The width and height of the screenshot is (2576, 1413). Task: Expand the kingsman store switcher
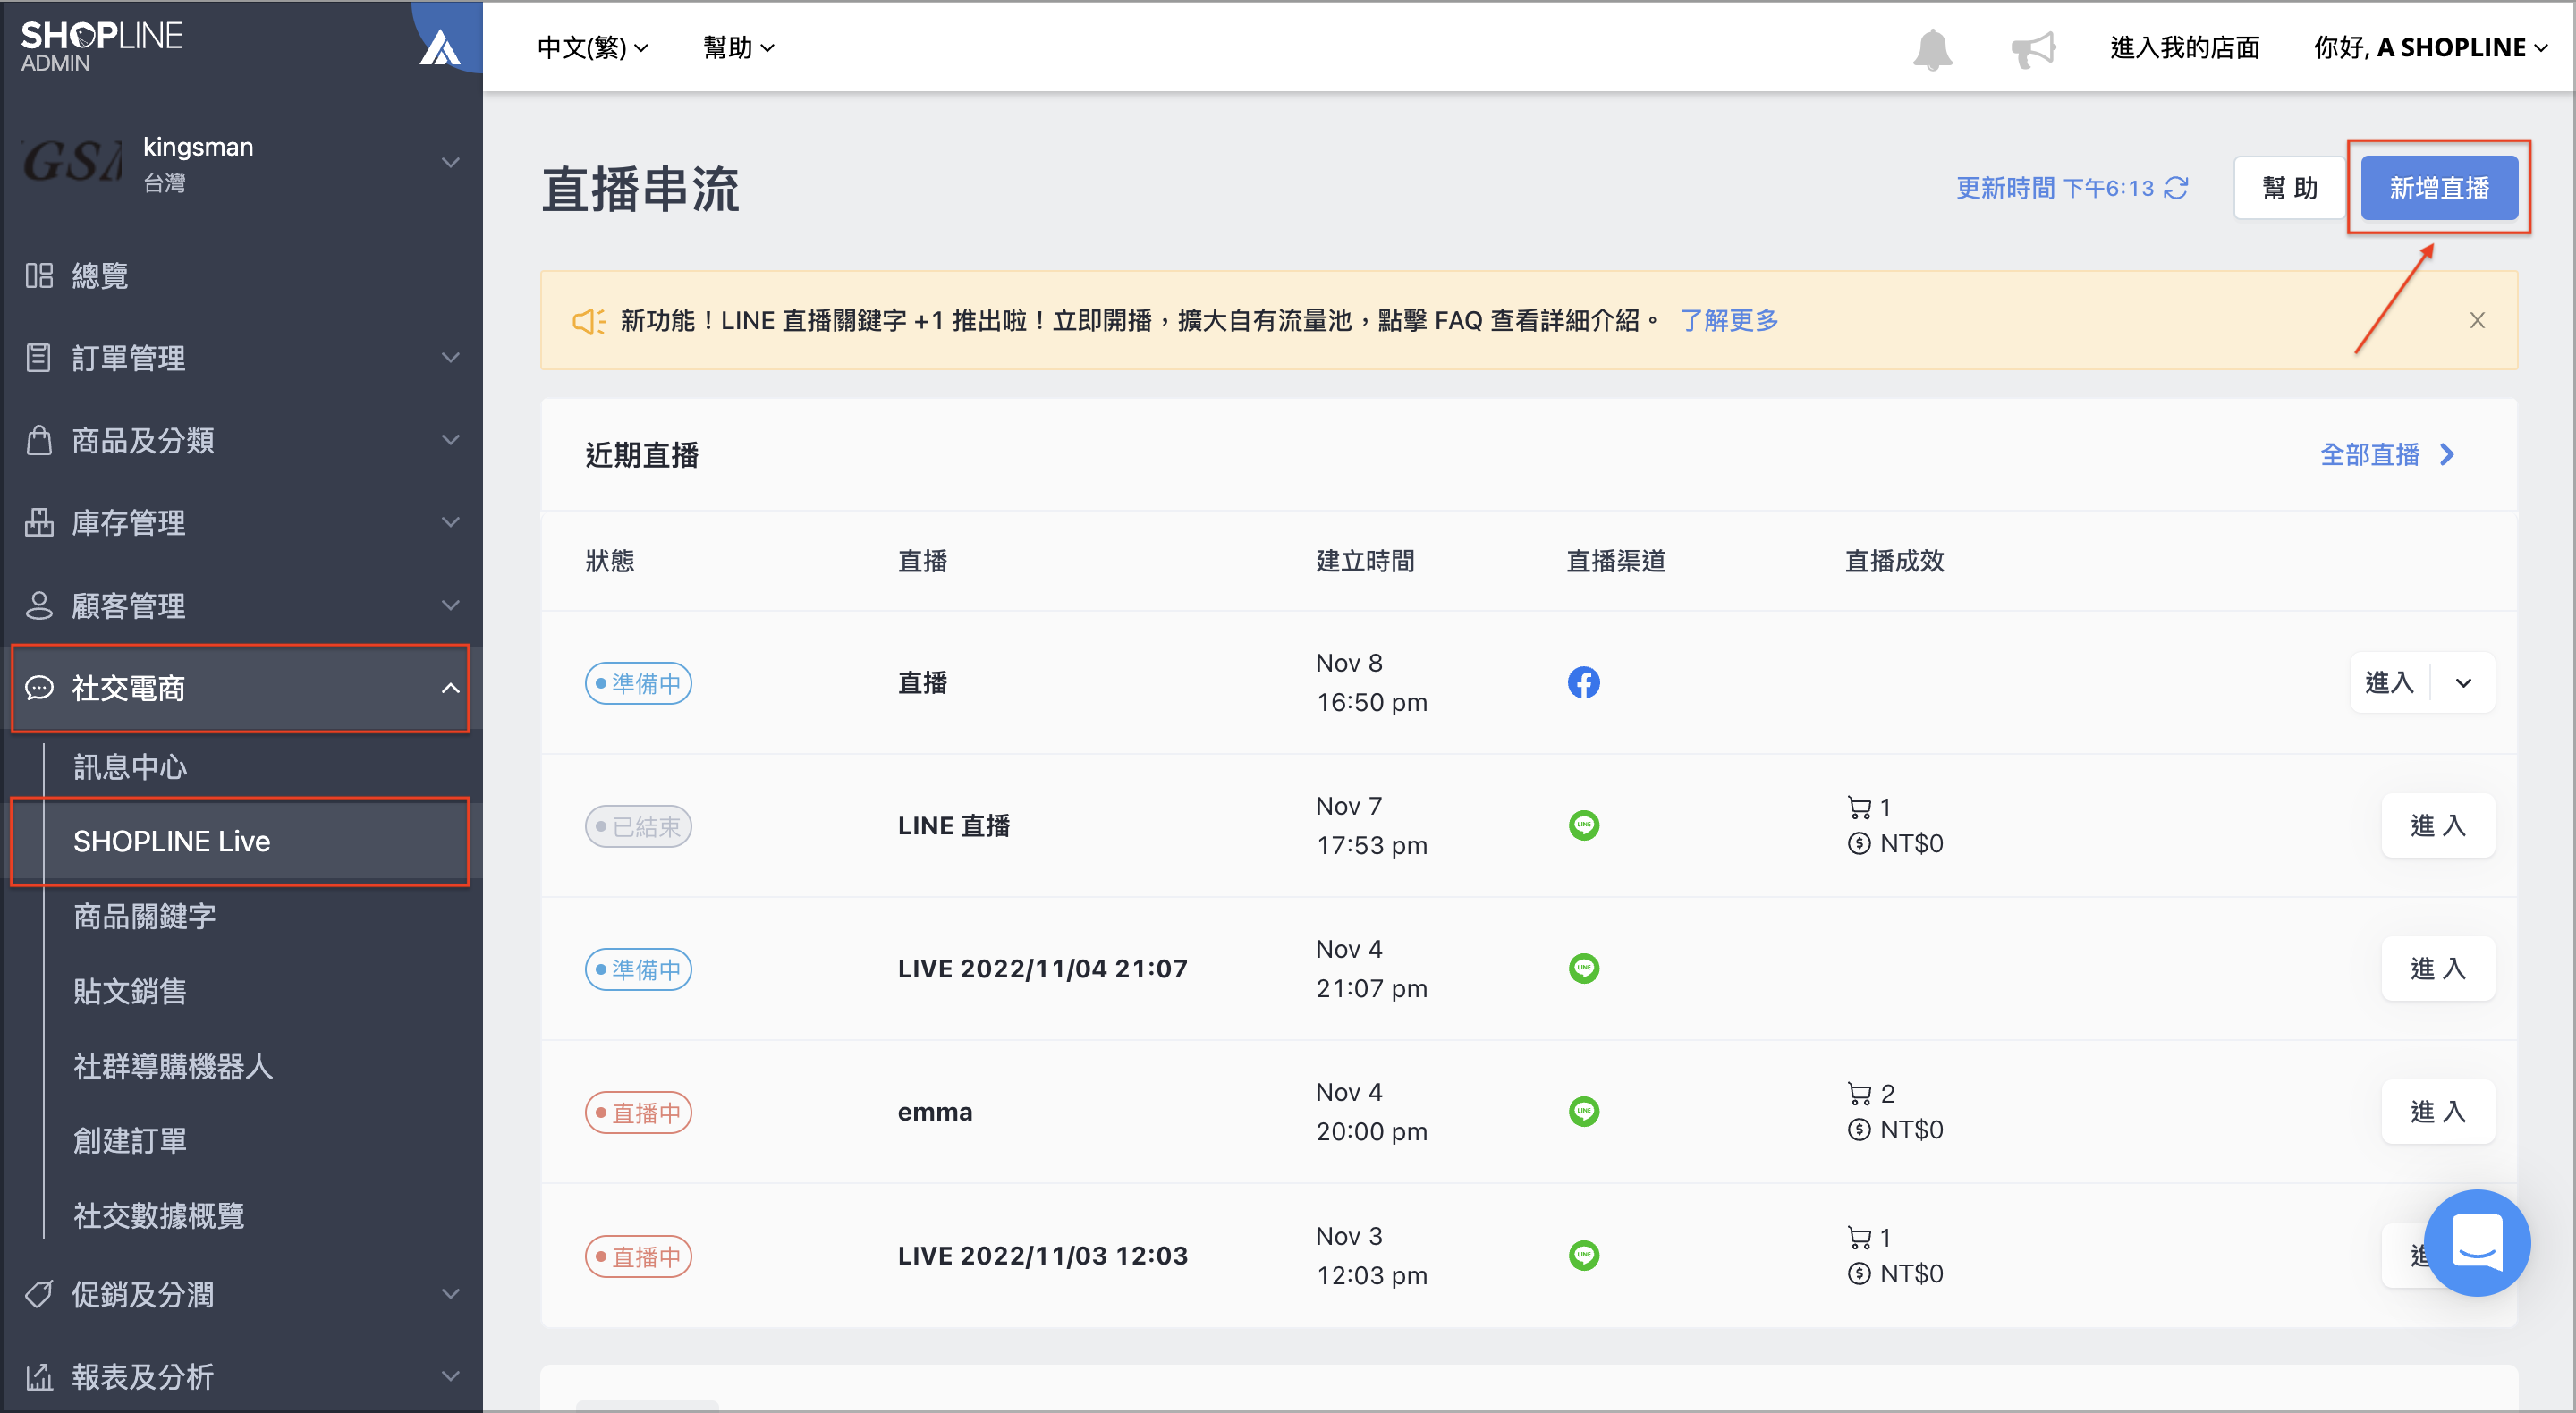point(451,162)
